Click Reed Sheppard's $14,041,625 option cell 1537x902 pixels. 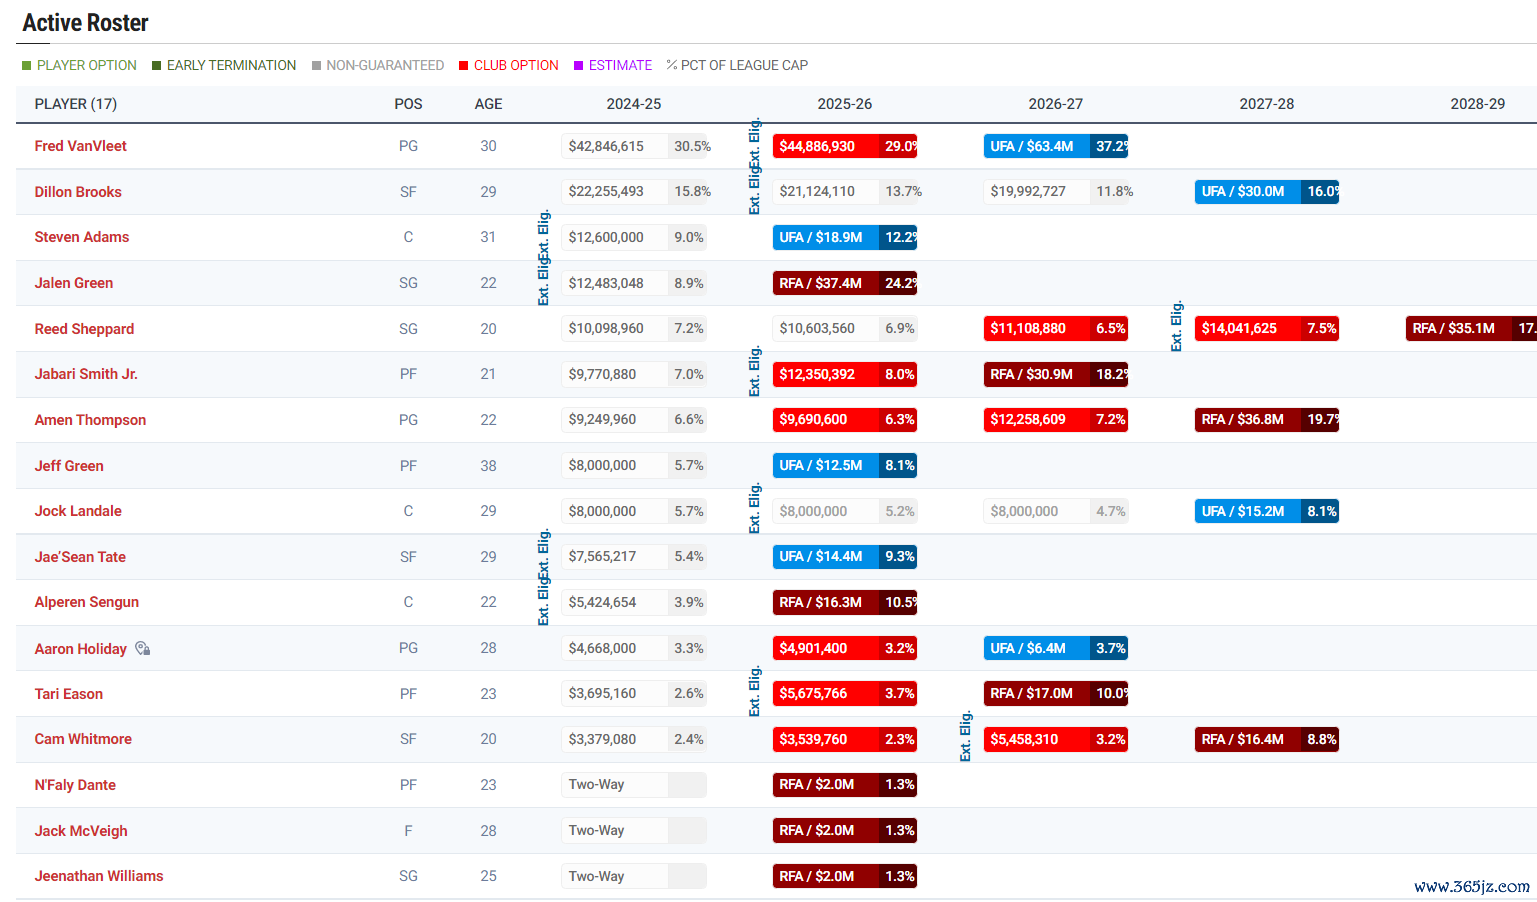point(1267,328)
